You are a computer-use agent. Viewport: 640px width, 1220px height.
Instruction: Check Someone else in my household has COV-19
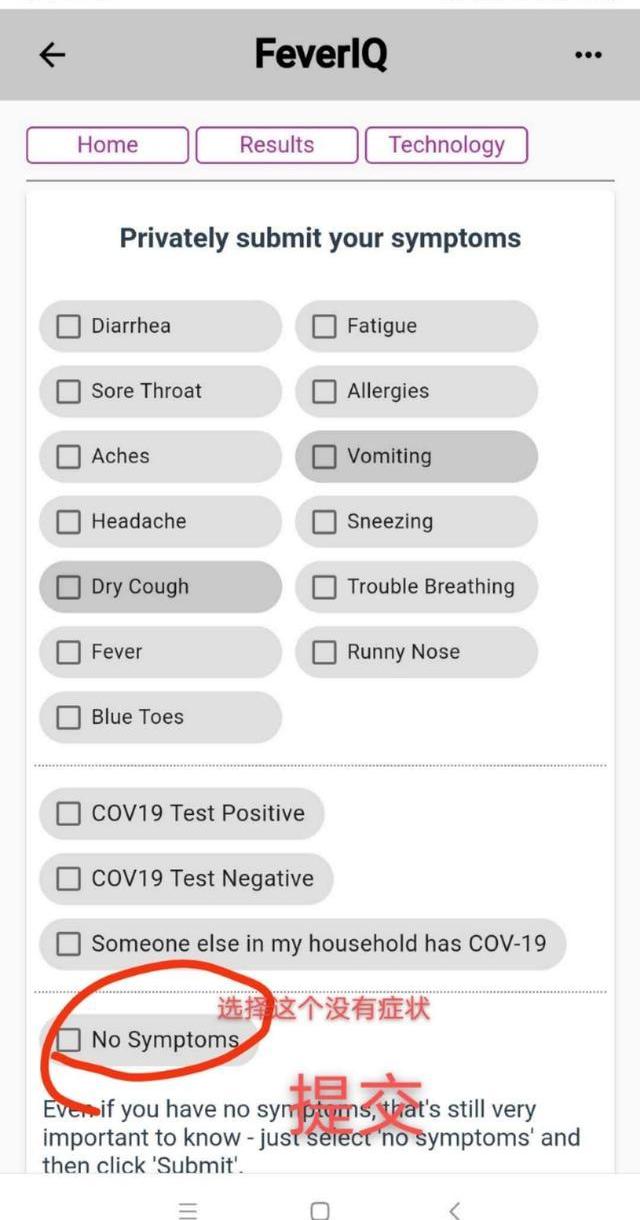pyautogui.click(x=68, y=944)
